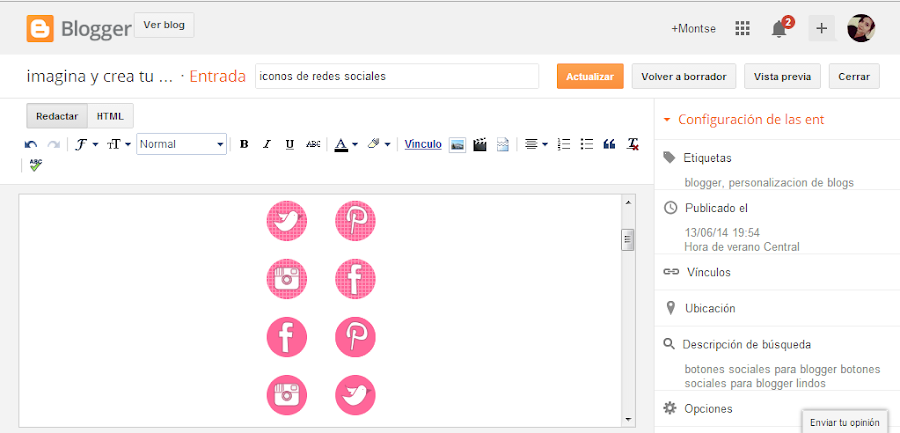Screen dimensions: 900x433
Task: Open the profile avatar menu
Action: coord(861,28)
